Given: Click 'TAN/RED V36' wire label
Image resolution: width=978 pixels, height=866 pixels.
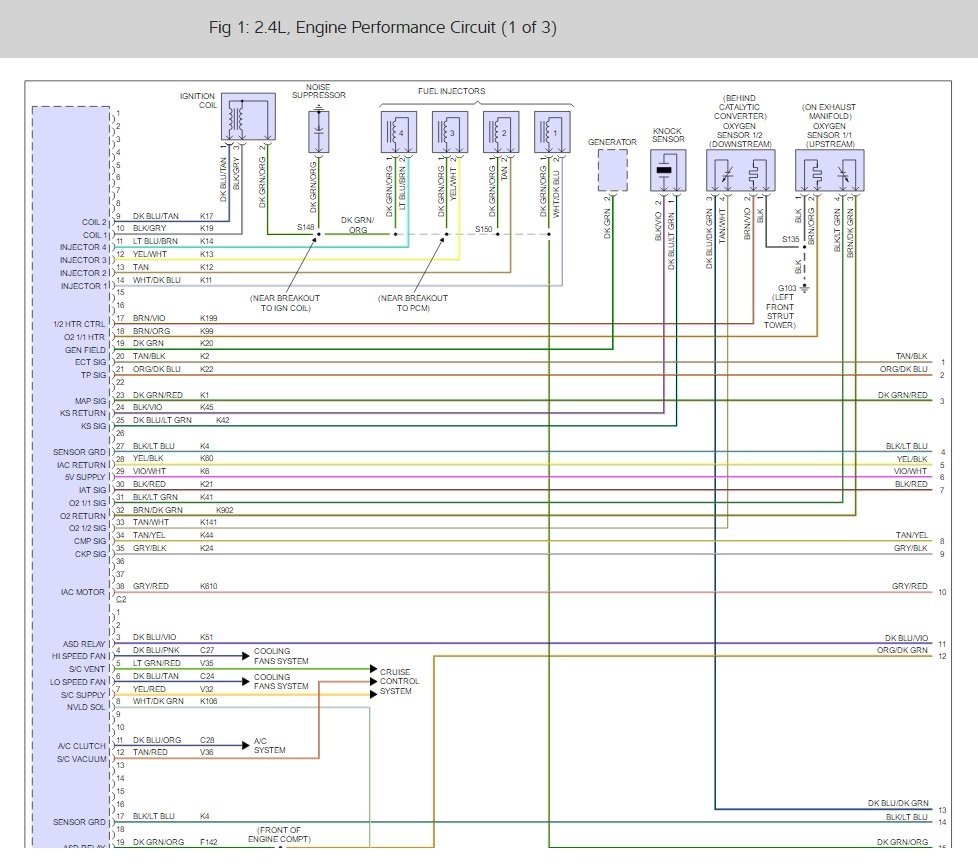Looking at the screenshot, I should pos(173,752).
